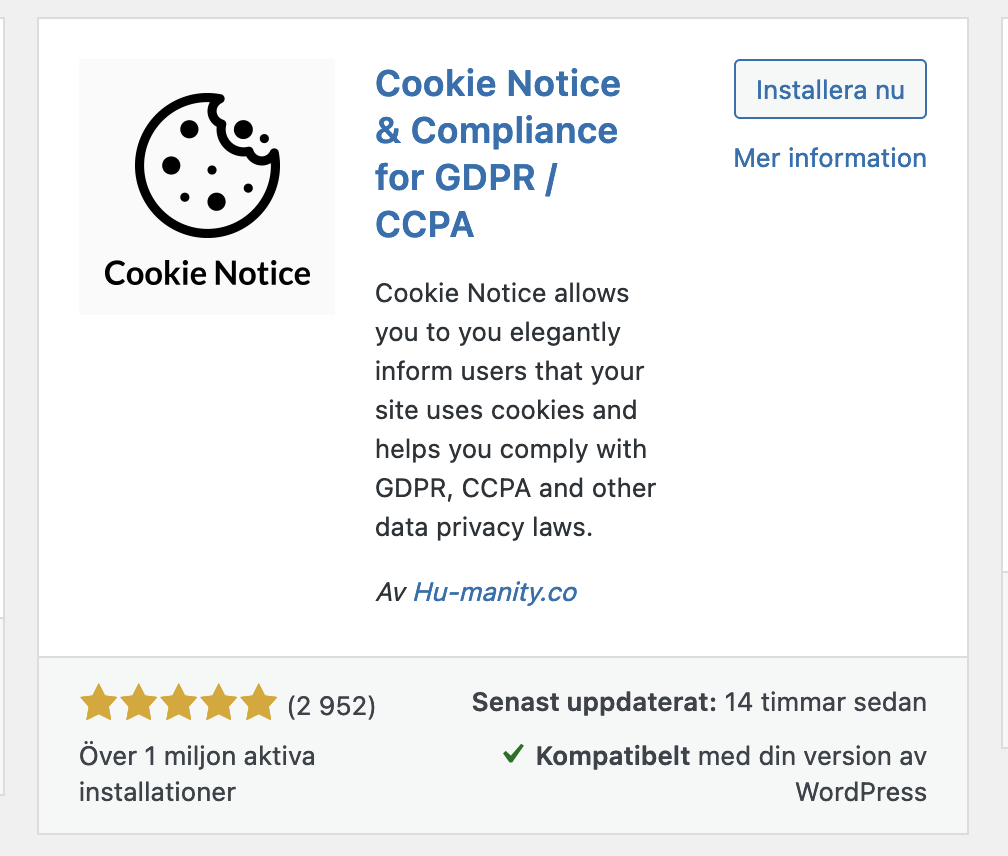Image resolution: width=1008 pixels, height=856 pixels.
Task: Visit the Hu-manity.co author link
Action: pyautogui.click(x=495, y=592)
